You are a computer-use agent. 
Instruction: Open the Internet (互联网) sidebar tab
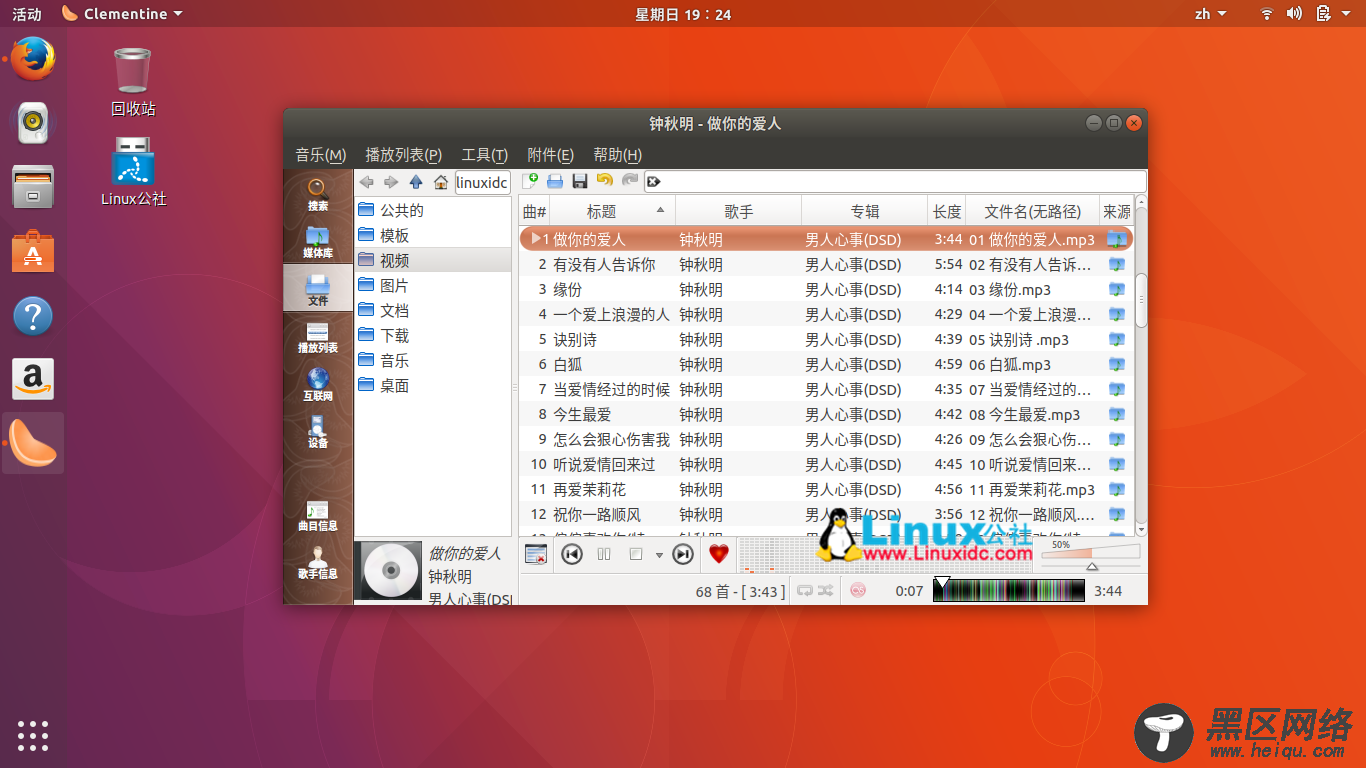tap(317, 385)
